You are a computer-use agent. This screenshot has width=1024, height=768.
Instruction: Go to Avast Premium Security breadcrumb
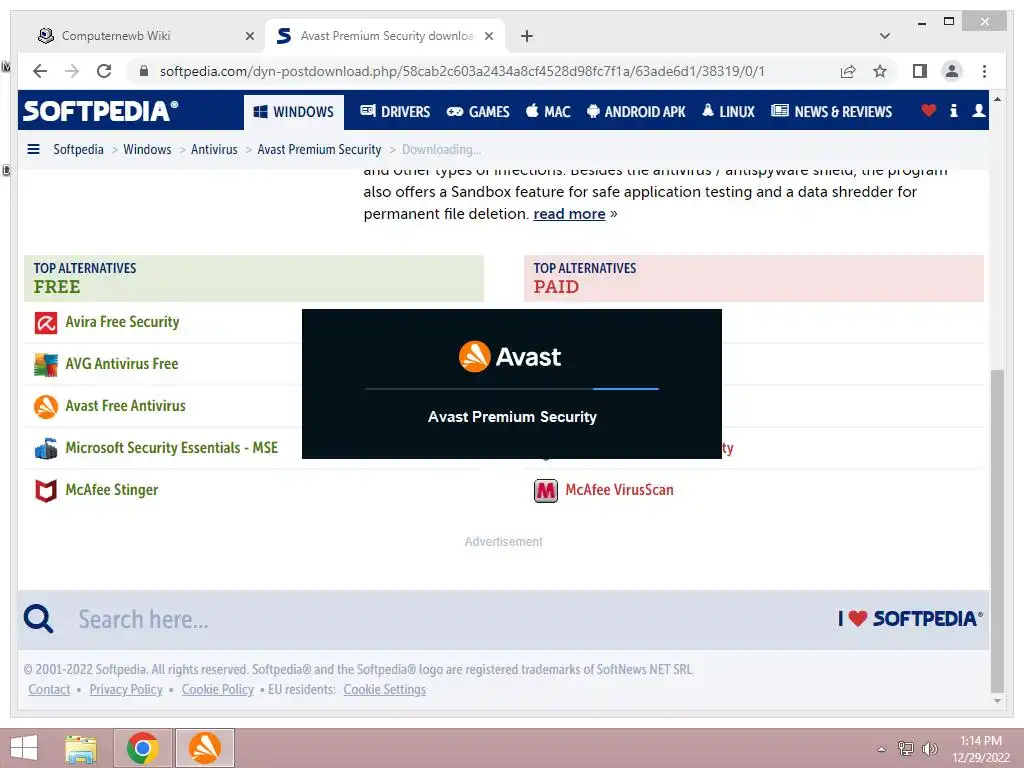pyautogui.click(x=319, y=150)
